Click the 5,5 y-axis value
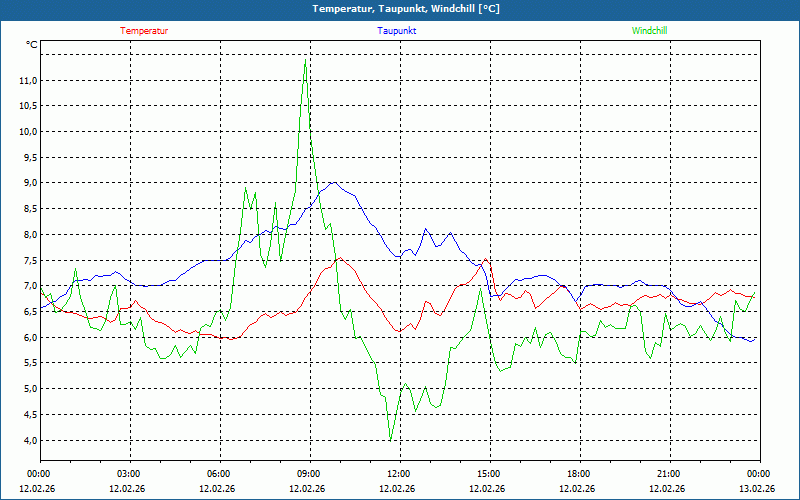This screenshot has width=800, height=500. point(30,363)
